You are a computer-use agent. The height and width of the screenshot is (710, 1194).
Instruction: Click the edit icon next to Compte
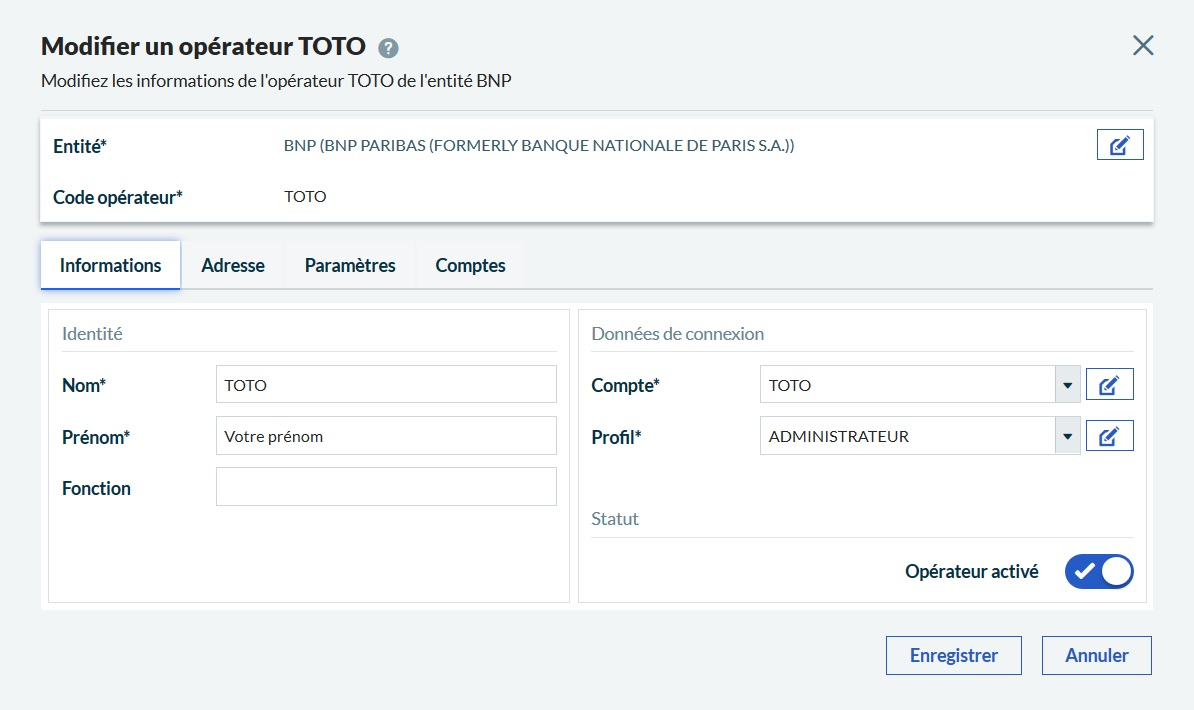1109,385
